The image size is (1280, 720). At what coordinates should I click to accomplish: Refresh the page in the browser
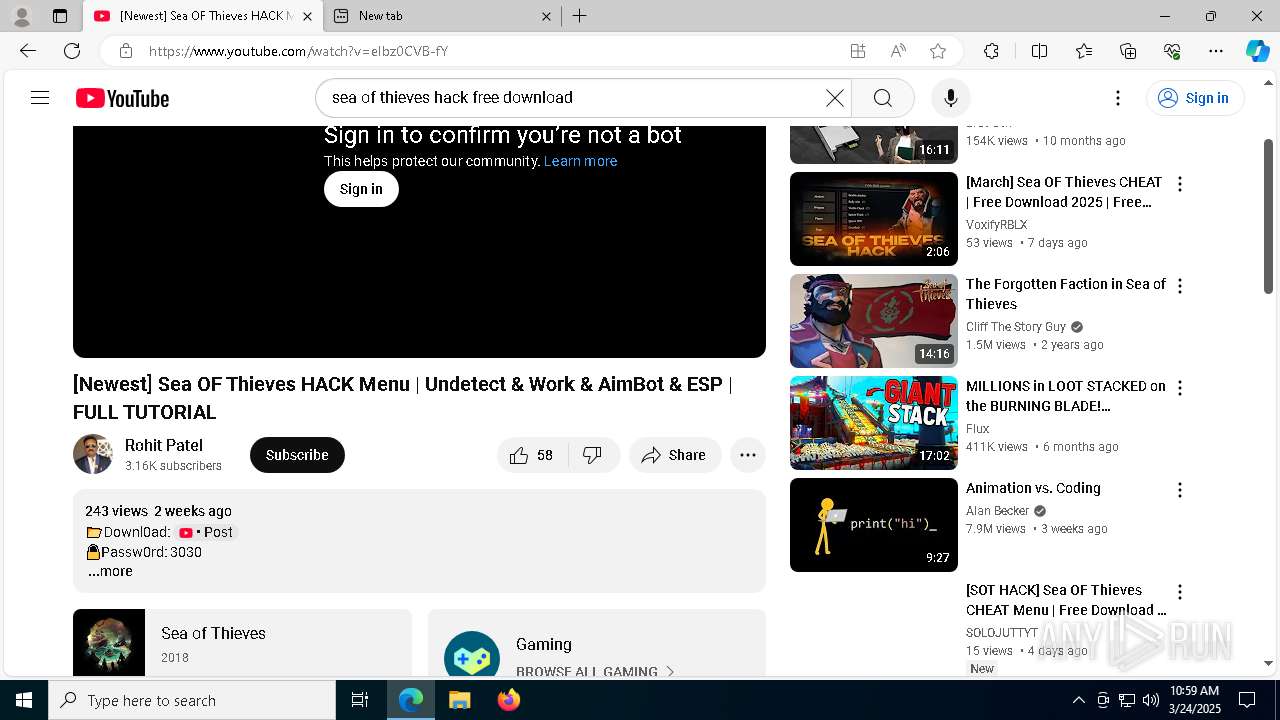72,51
